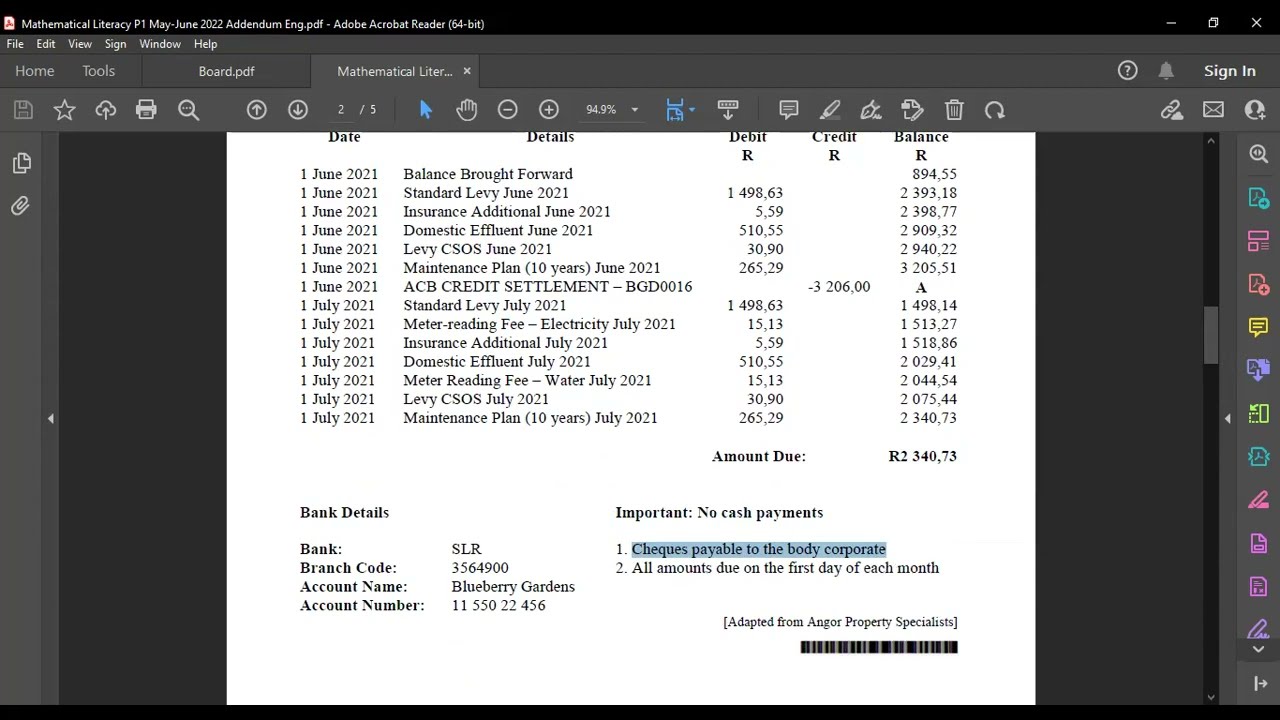Open the Sign menu
The image size is (1280, 720).
point(116,44)
